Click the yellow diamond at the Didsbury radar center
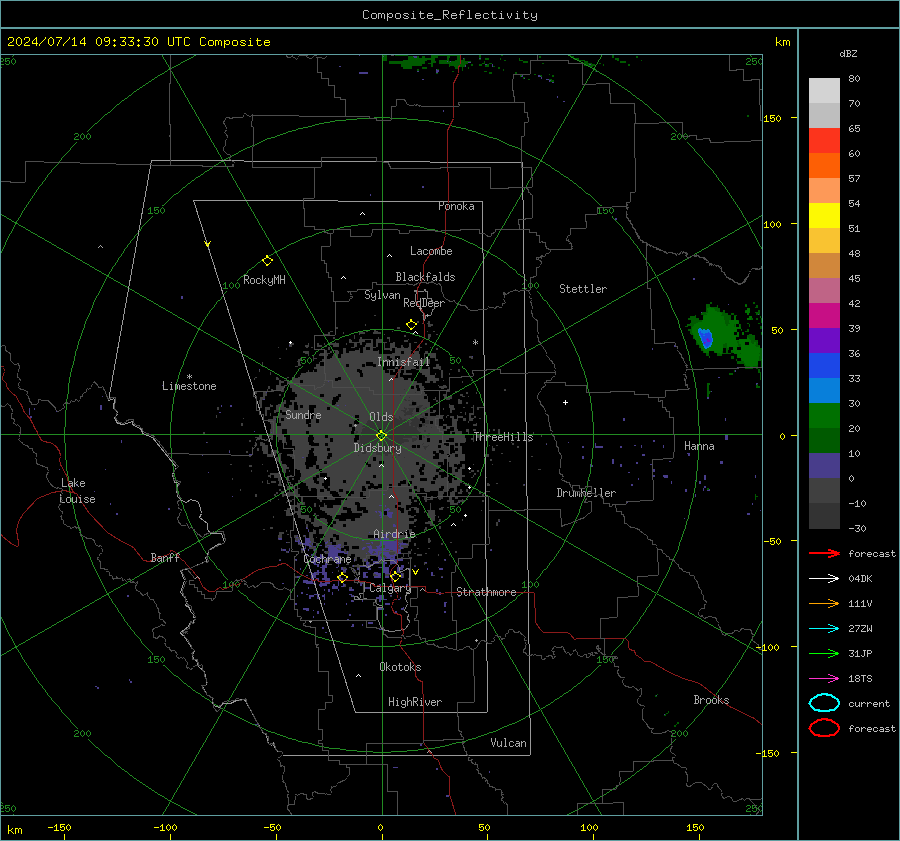Viewport: 900px width, 841px height. 382,435
